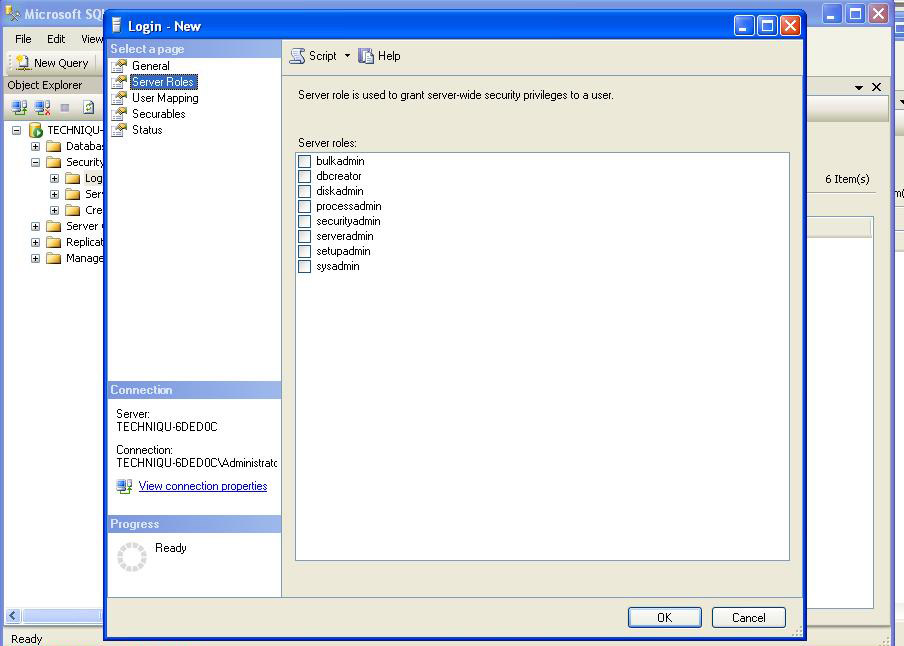Check the dbcreator server role
Image resolution: width=904 pixels, height=646 pixels.
pos(304,176)
